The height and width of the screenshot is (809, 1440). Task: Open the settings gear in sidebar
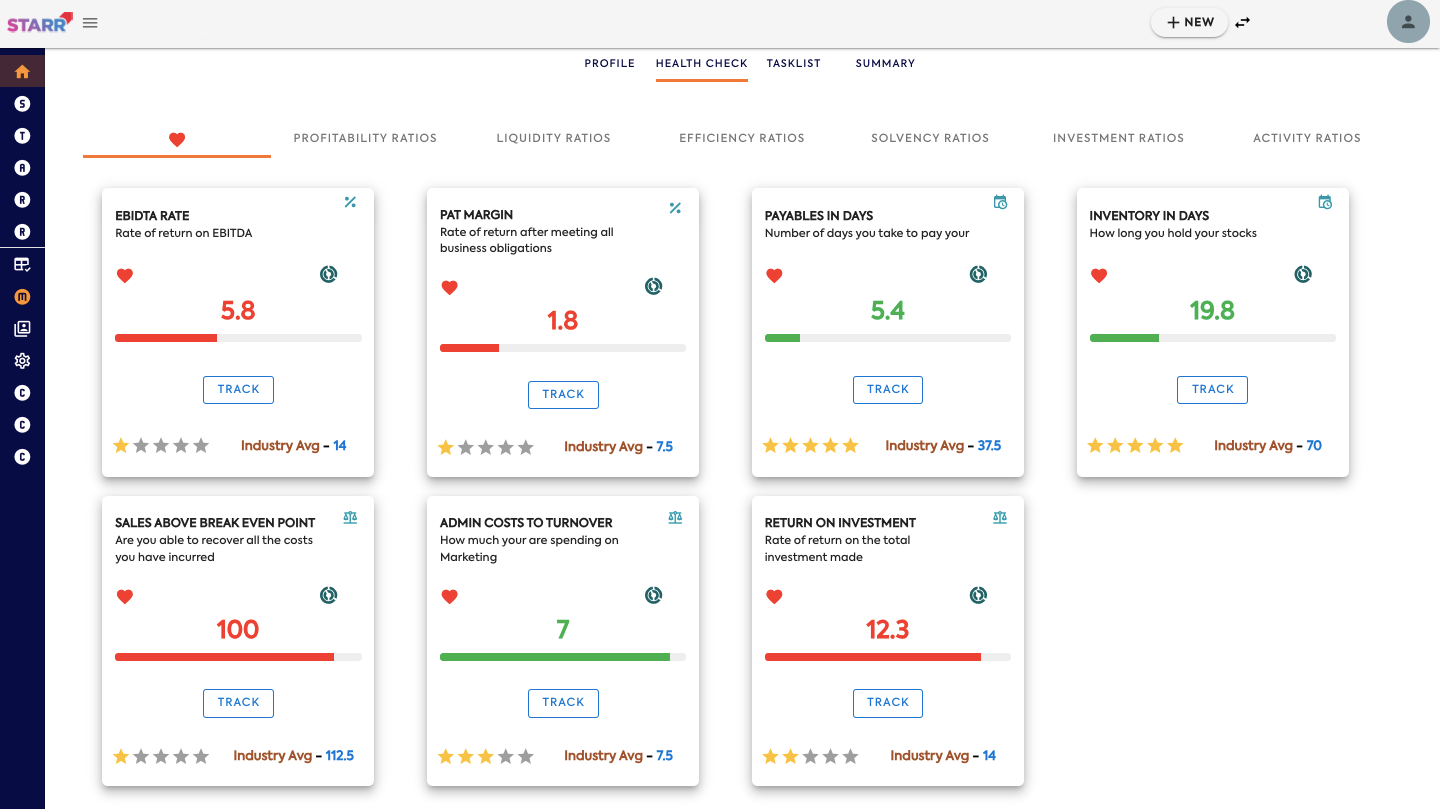click(22, 361)
